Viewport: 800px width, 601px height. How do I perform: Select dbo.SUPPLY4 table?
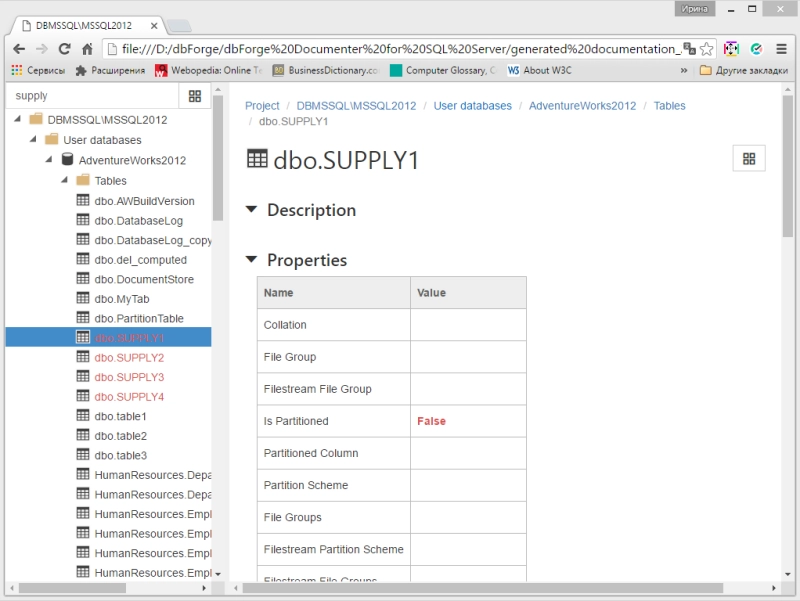(129, 396)
